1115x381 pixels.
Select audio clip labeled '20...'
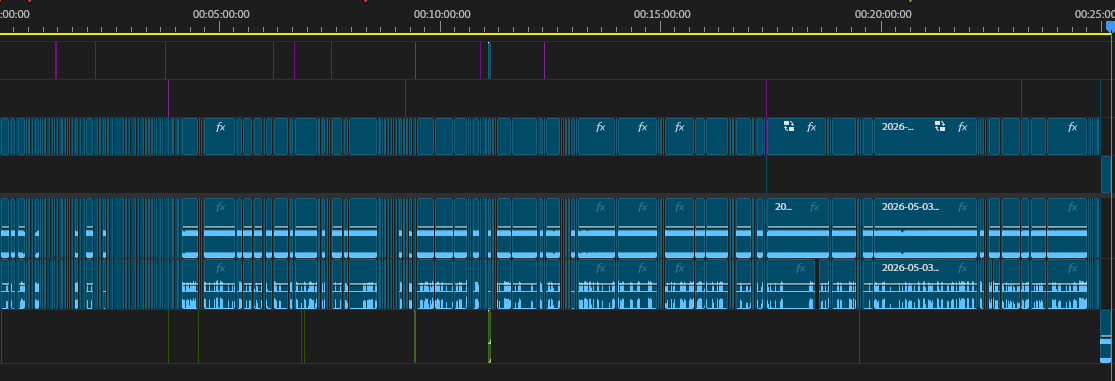pyautogui.click(x=797, y=227)
